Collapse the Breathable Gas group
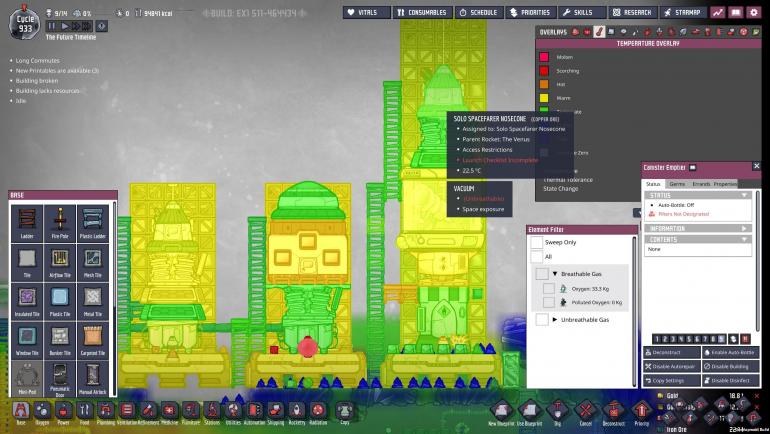This screenshot has width=770, height=434. (555, 274)
